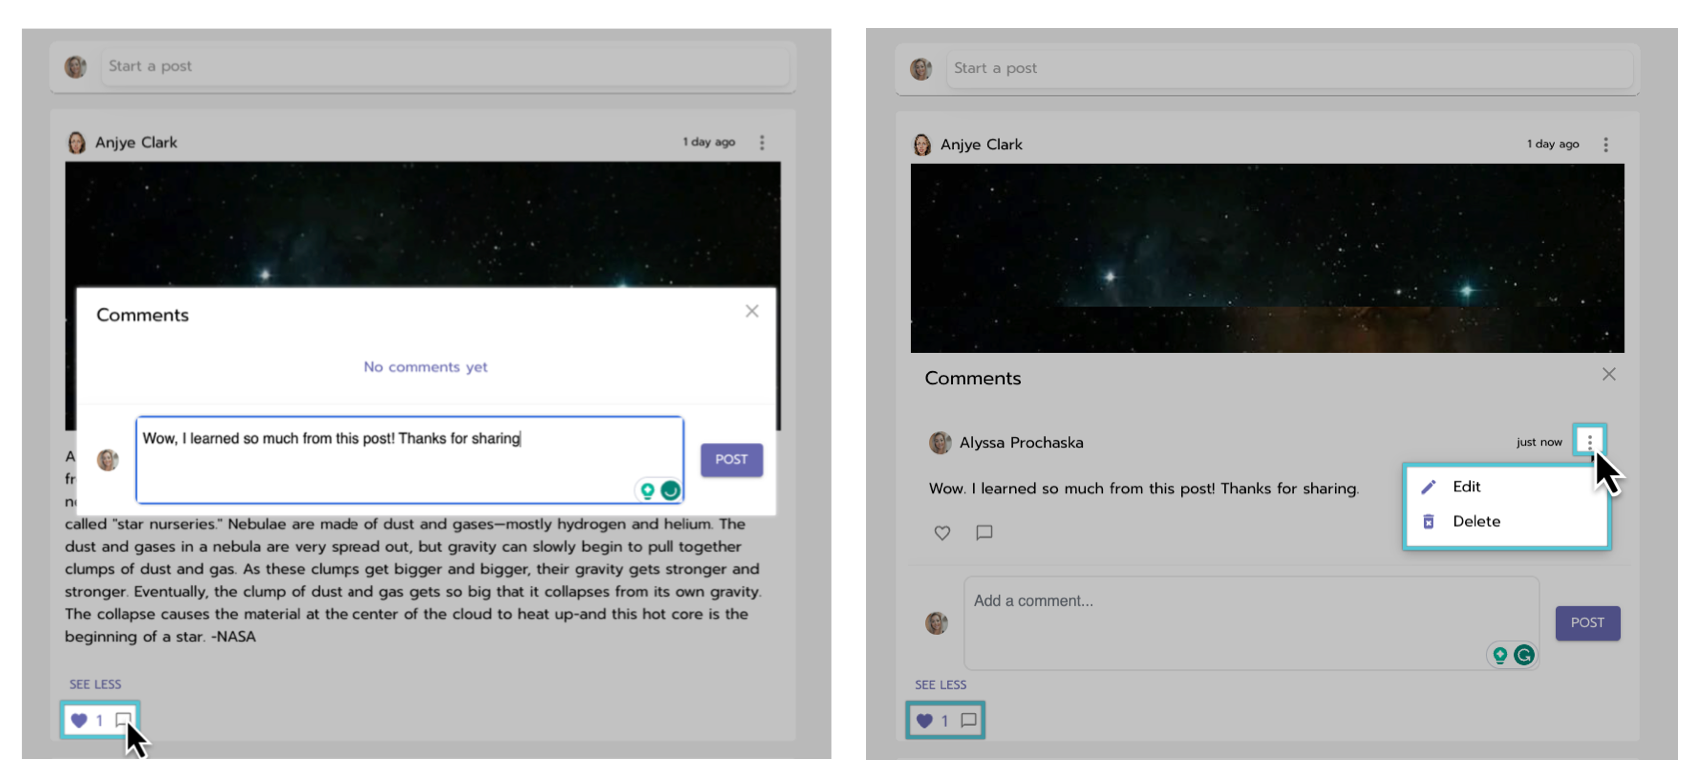Click POST button beside the typed comment in left panel

(x=731, y=460)
